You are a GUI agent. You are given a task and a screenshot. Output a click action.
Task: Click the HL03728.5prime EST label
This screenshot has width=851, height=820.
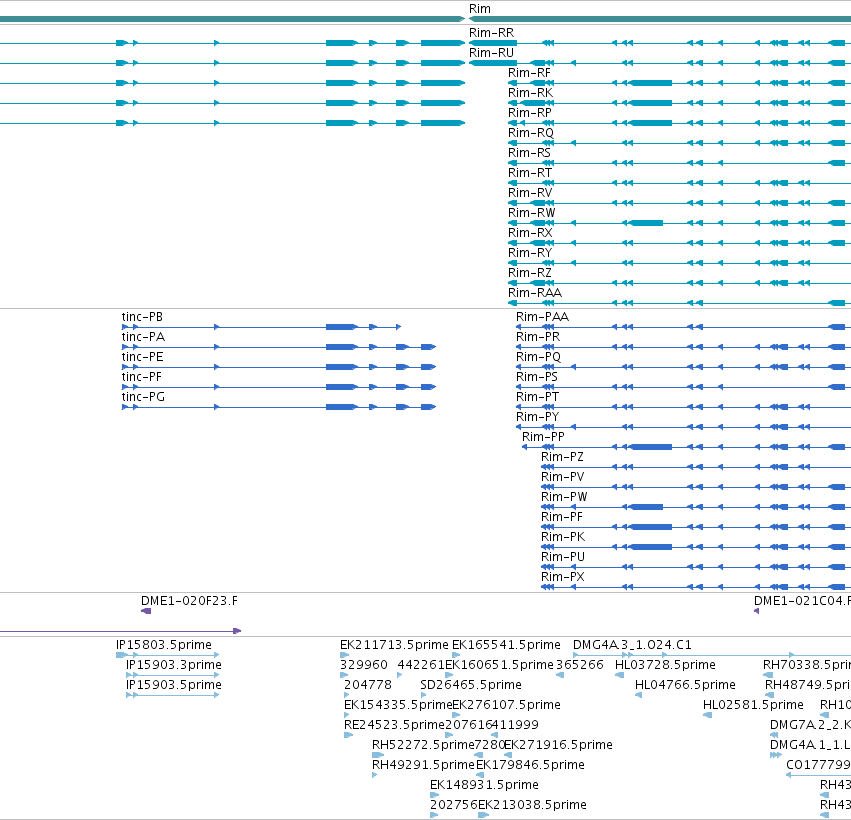(x=665, y=665)
